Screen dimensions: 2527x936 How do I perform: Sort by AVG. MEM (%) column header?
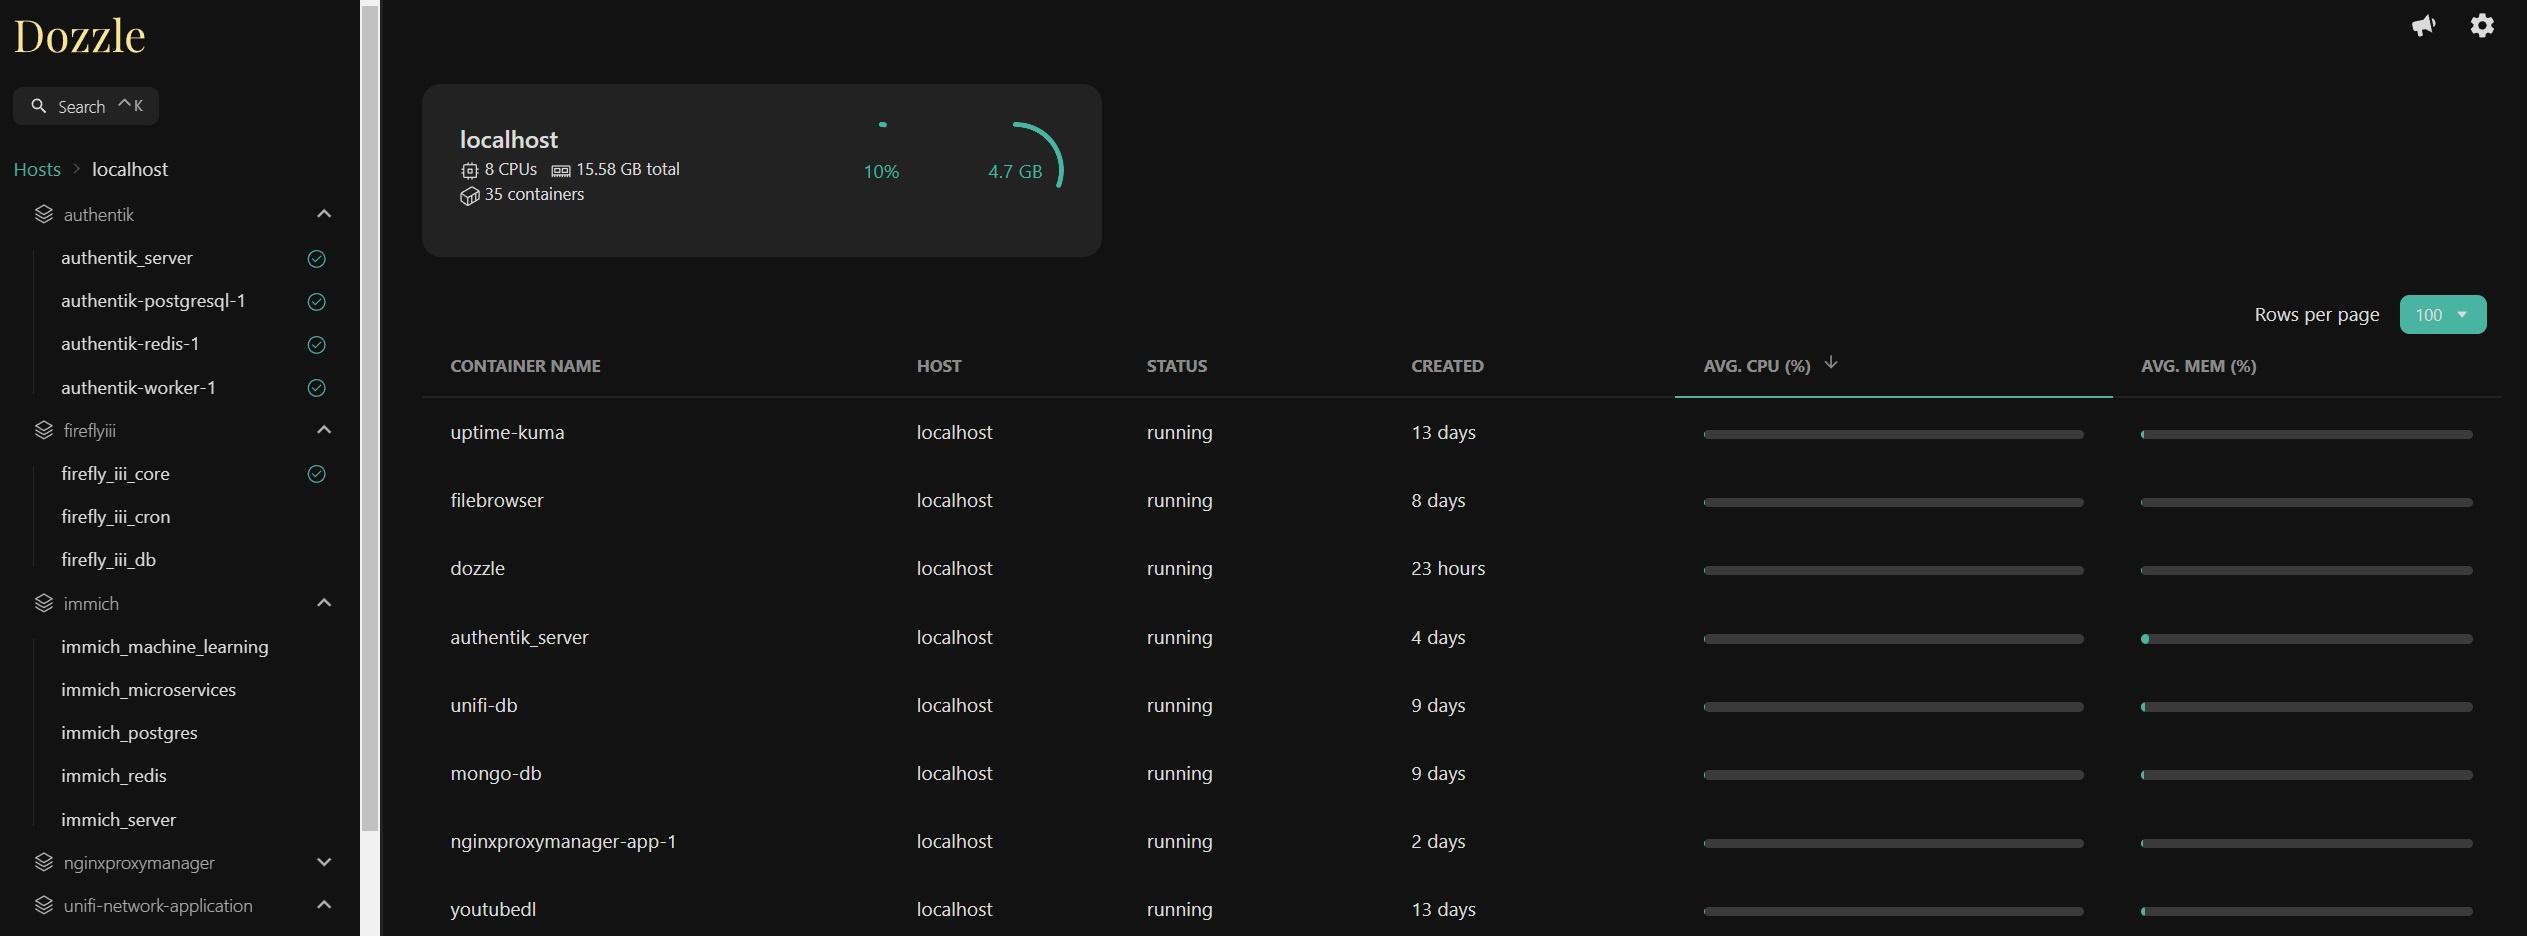2198,366
